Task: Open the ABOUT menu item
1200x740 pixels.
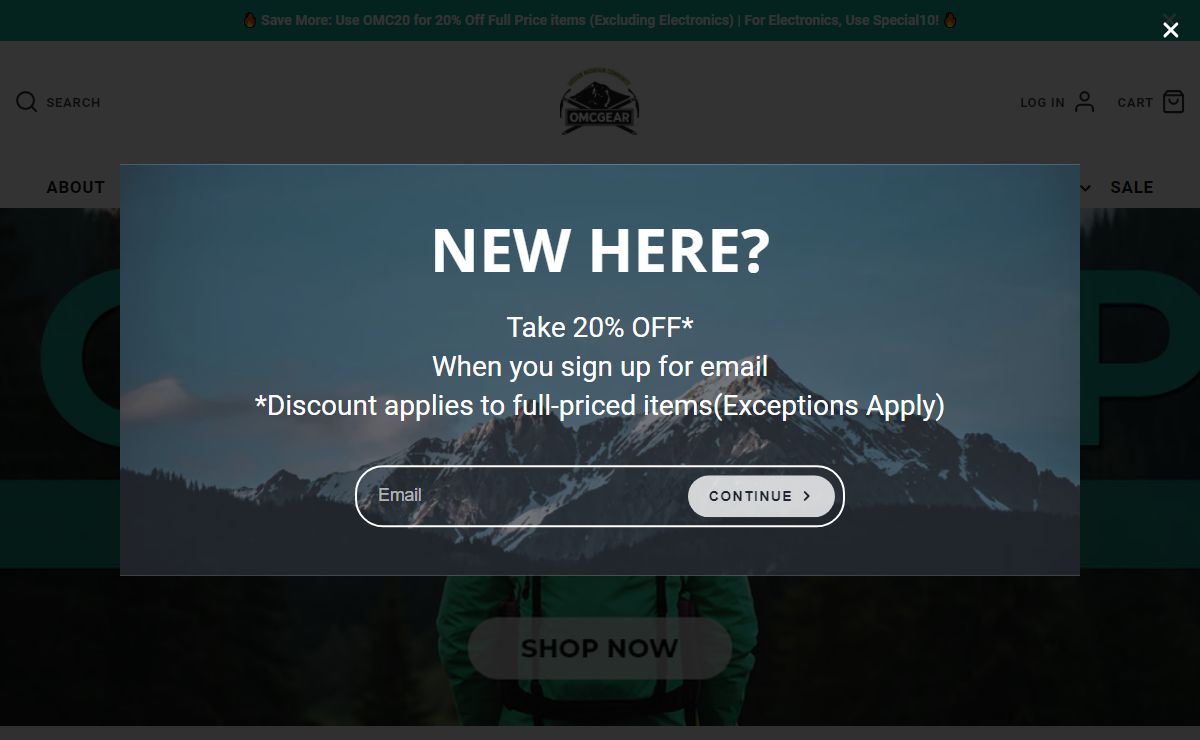Action: [x=76, y=187]
